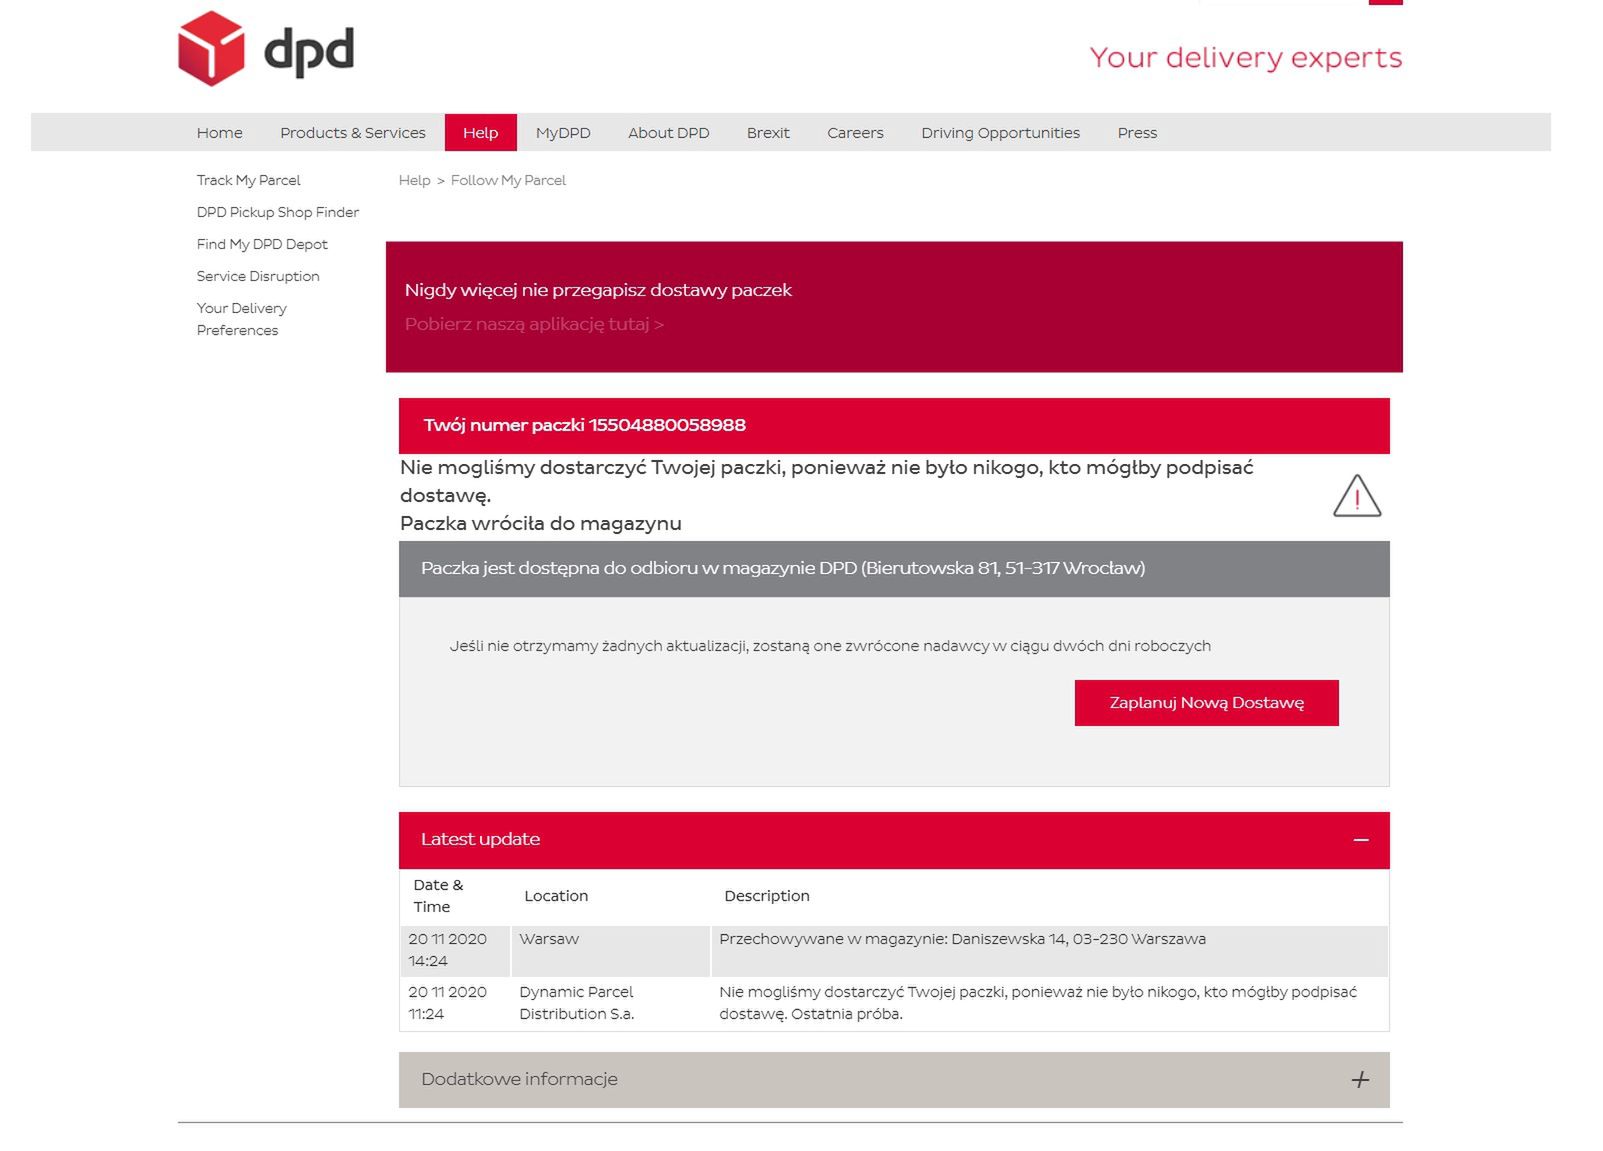
Task: Click Dynamic Parcel Distribution S.a. cell
Action: (611, 1003)
